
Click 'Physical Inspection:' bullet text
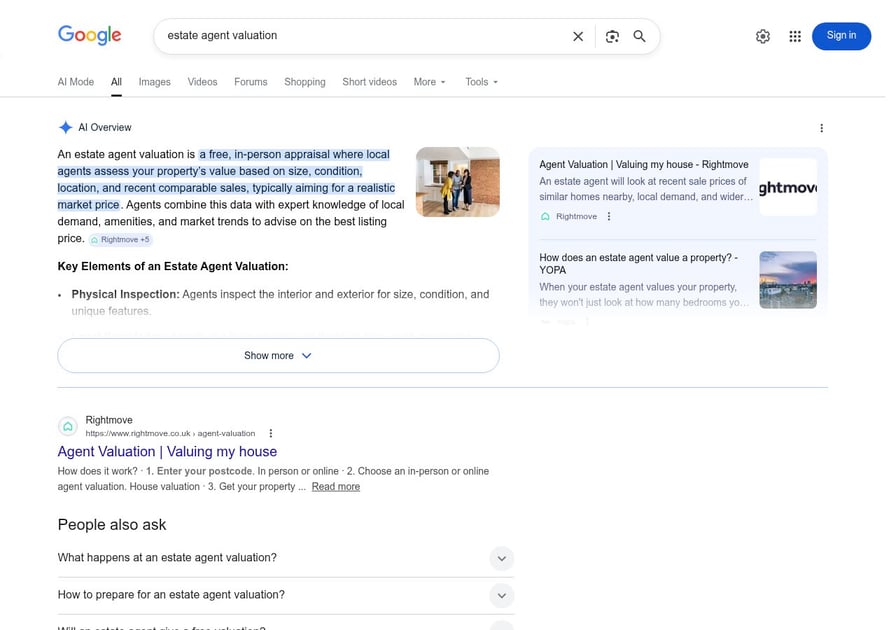tap(125, 294)
